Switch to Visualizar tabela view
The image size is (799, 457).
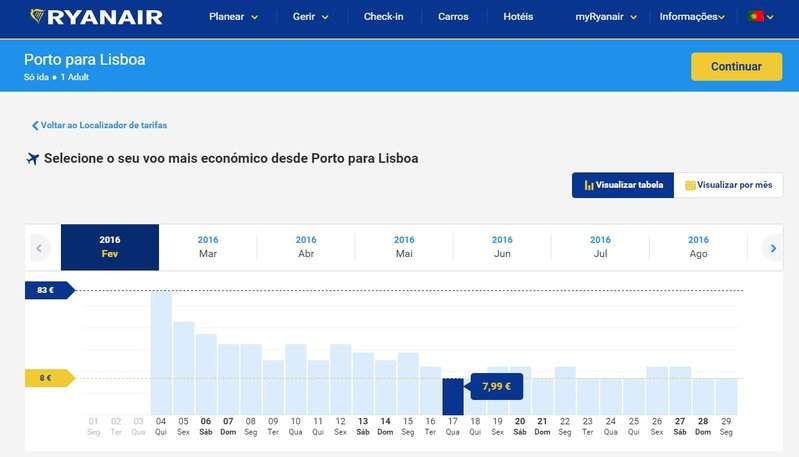[x=623, y=185]
